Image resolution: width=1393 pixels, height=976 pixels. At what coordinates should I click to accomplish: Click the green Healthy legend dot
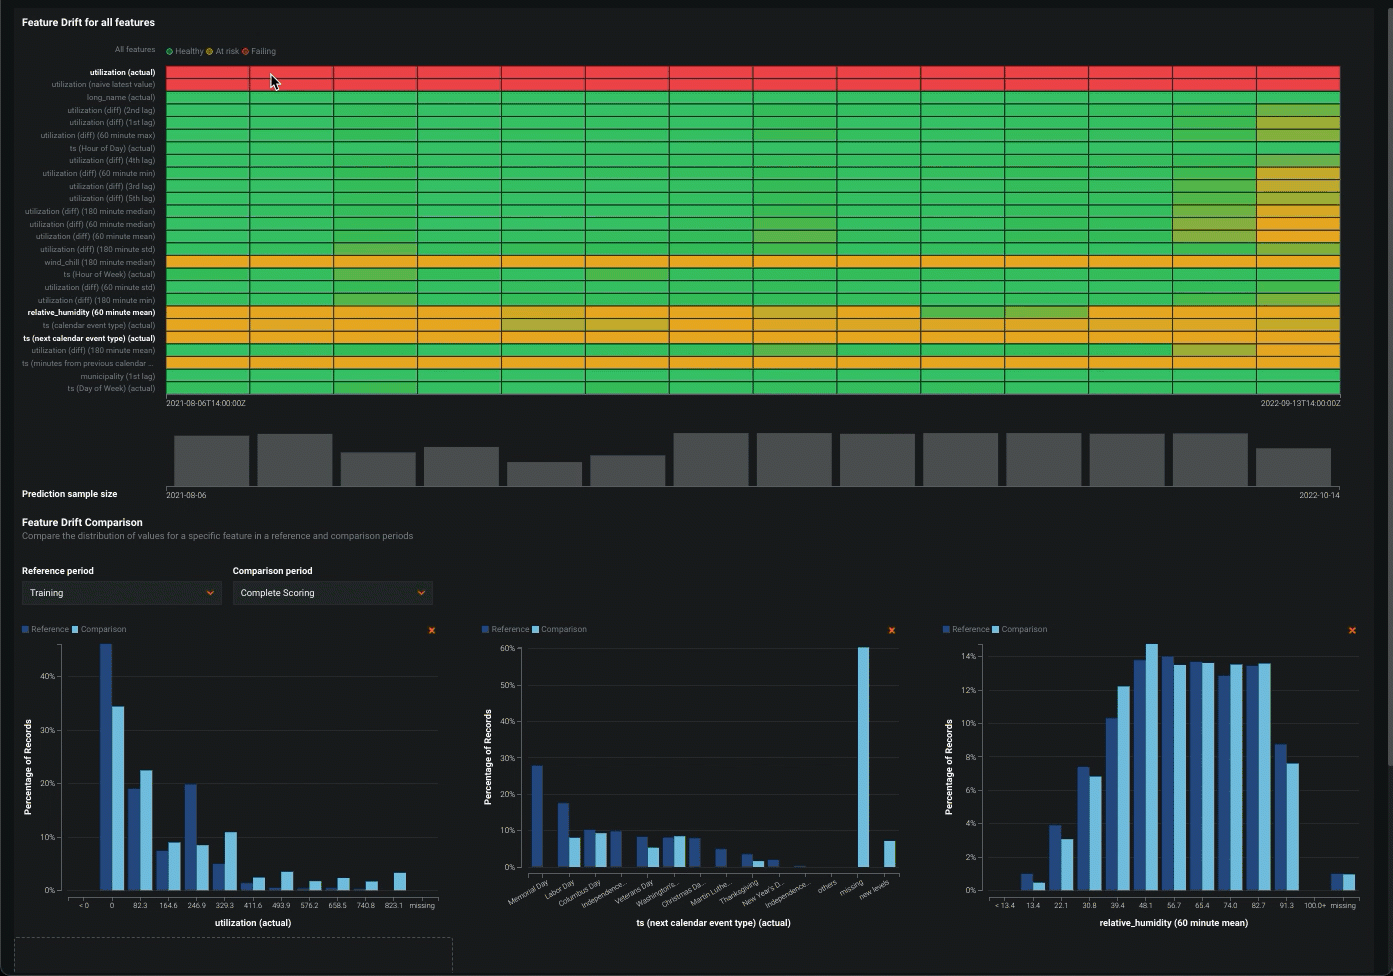pos(170,51)
